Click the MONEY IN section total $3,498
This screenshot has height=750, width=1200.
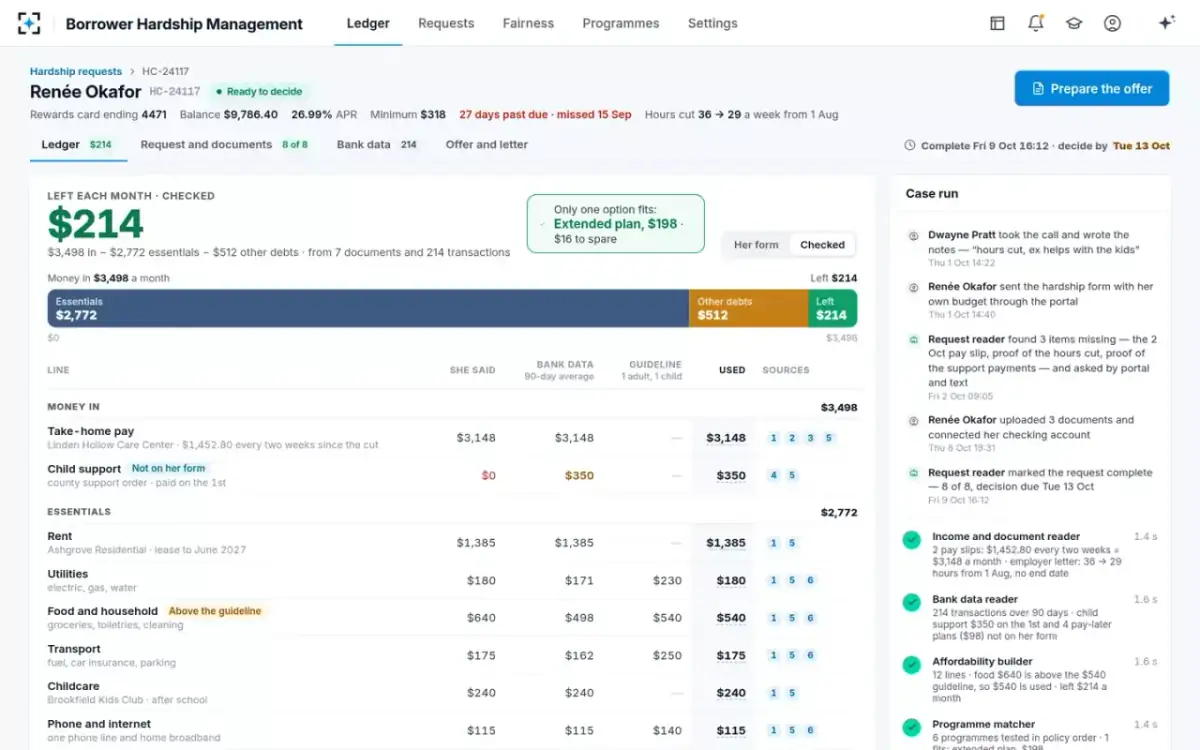[x=839, y=408]
